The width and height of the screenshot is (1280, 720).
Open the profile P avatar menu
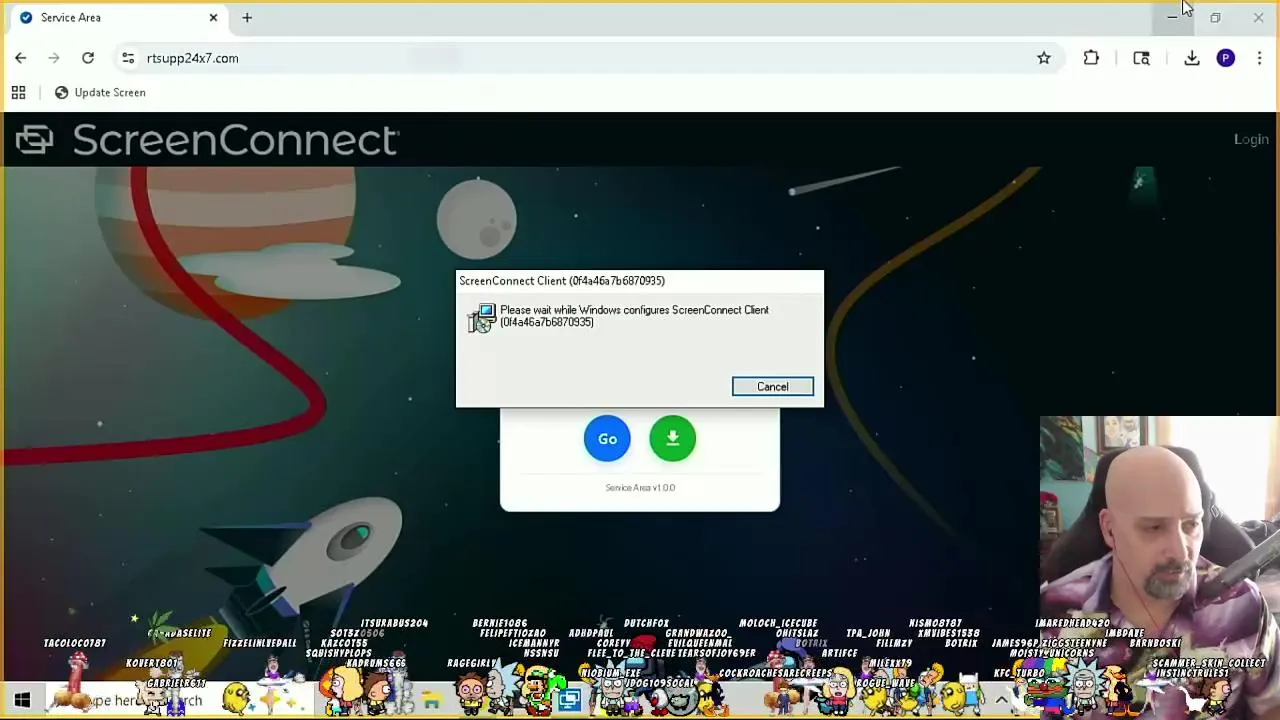1226,58
